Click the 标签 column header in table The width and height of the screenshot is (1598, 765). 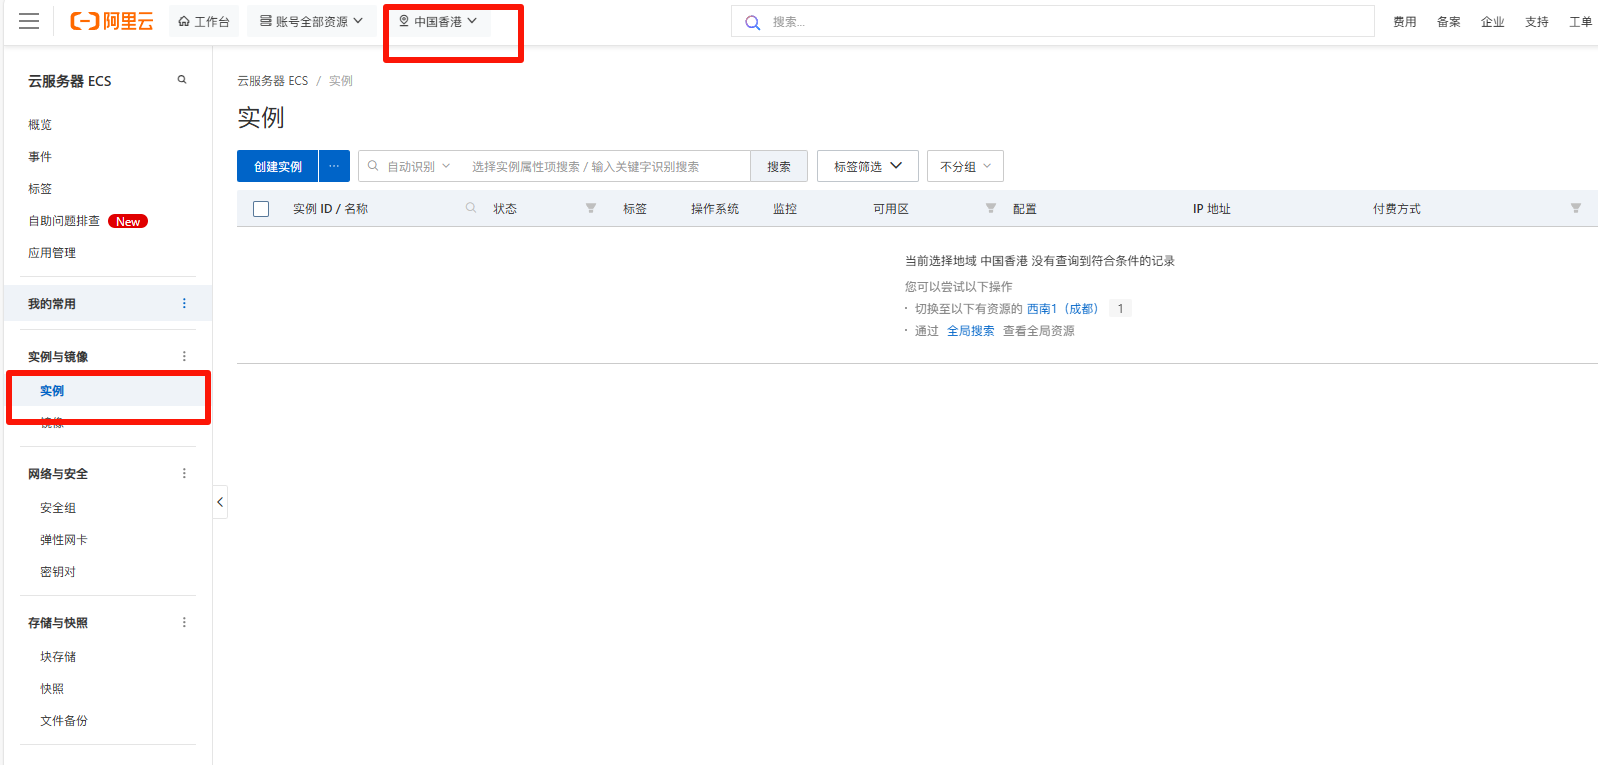pyautogui.click(x=635, y=209)
